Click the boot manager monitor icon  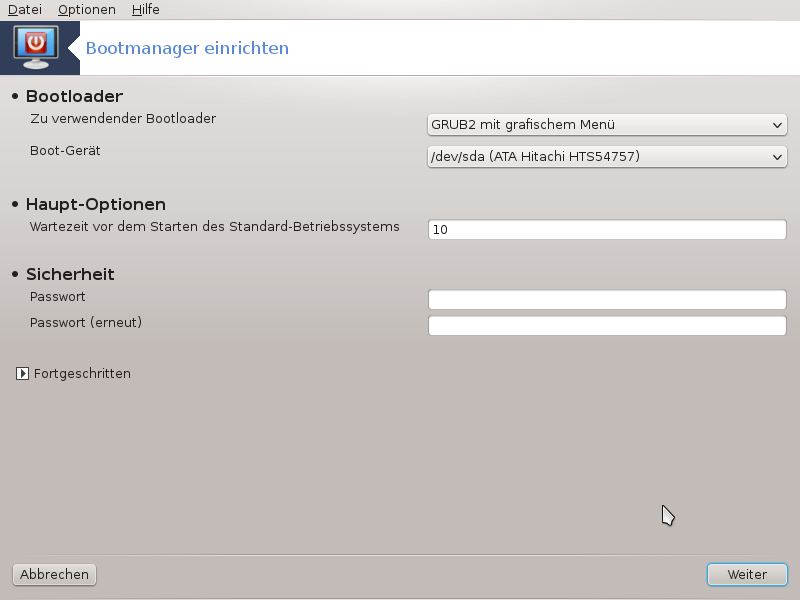(36, 47)
